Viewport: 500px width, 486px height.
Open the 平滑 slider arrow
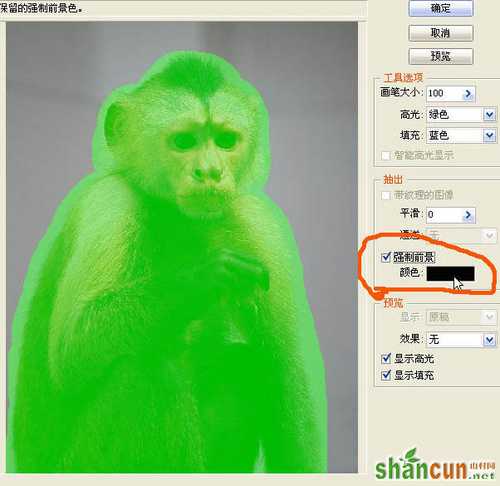coord(468,215)
